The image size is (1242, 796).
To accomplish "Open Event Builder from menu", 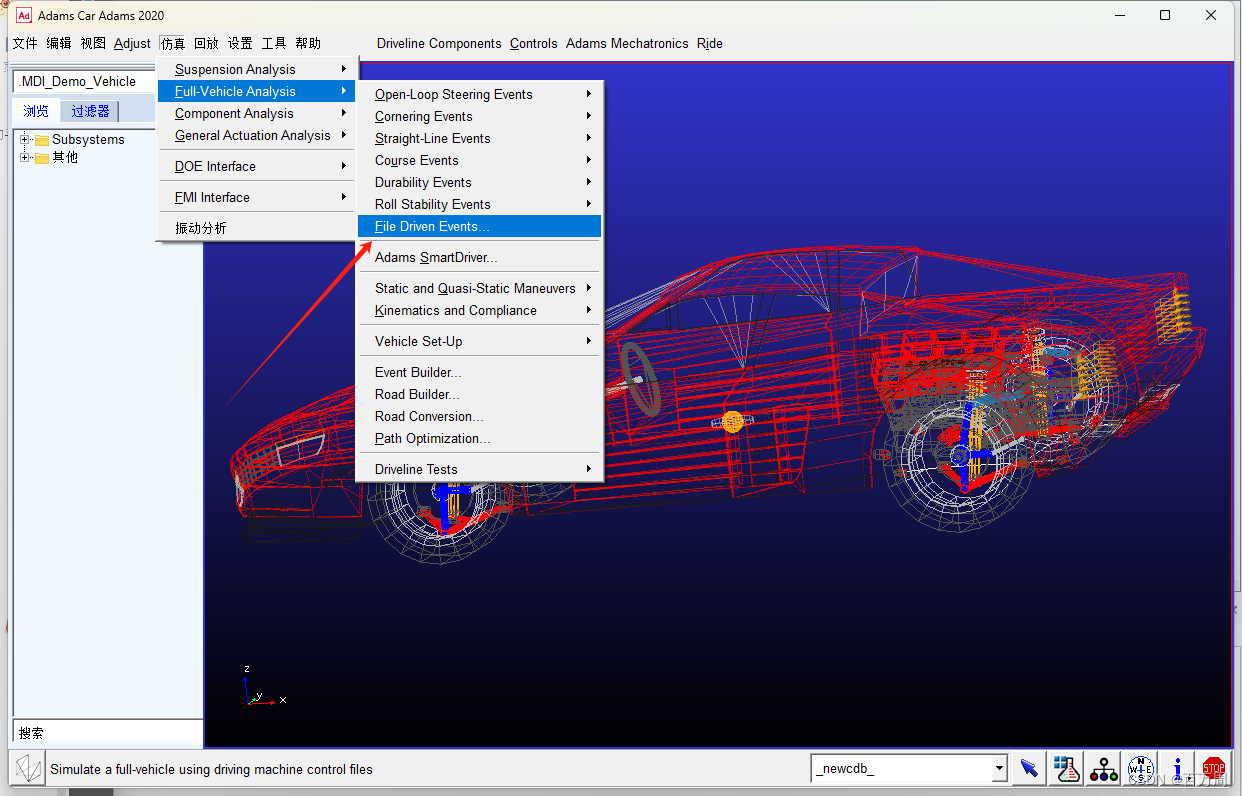I will 480,372.
